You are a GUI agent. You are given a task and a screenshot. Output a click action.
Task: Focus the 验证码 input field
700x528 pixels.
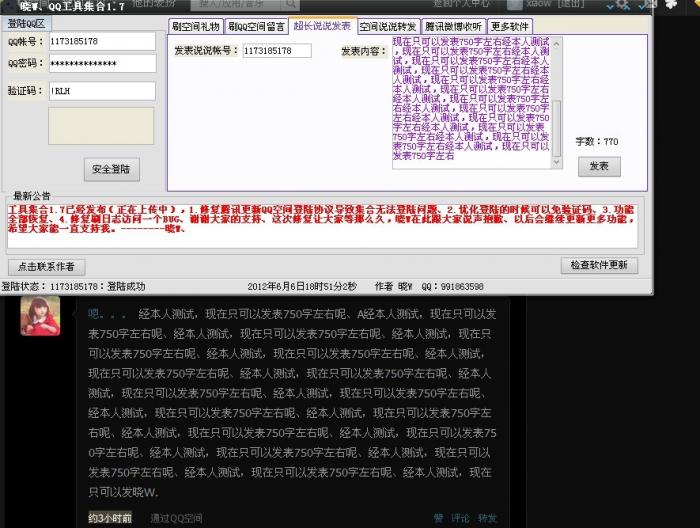[x=102, y=91]
